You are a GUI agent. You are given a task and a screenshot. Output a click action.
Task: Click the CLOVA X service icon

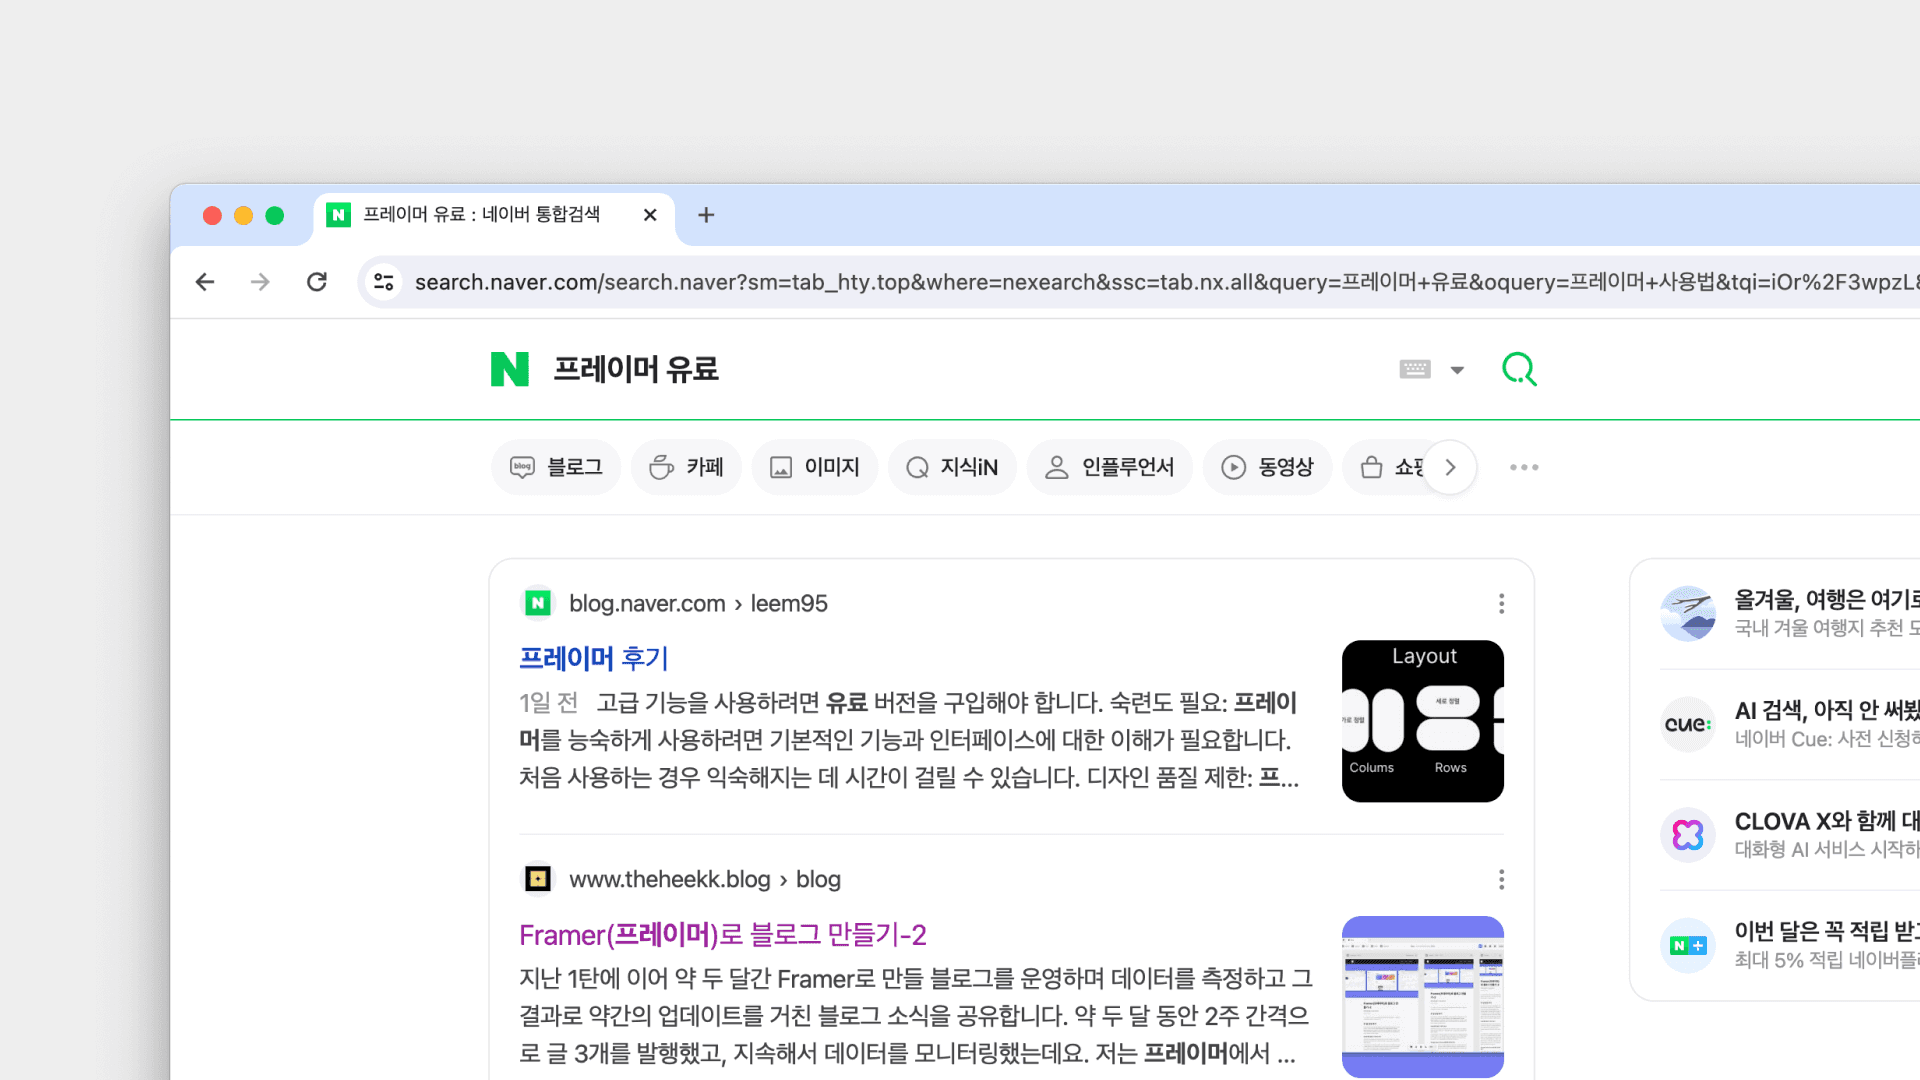(1688, 835)
